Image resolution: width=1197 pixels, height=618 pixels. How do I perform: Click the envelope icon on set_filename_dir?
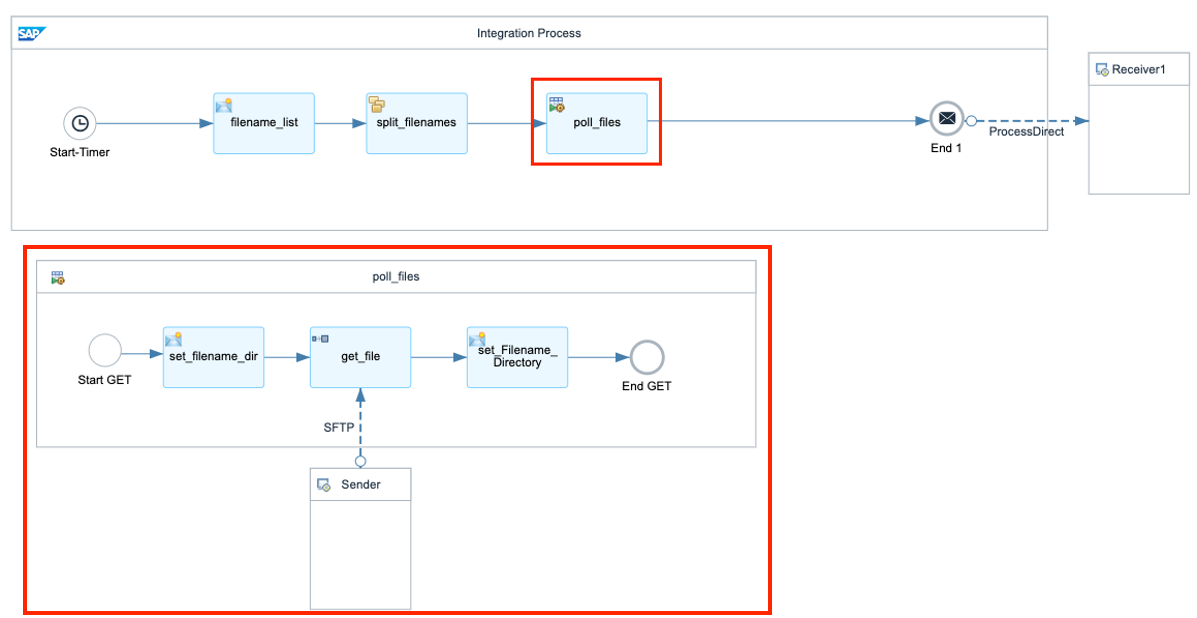point(173,339)
